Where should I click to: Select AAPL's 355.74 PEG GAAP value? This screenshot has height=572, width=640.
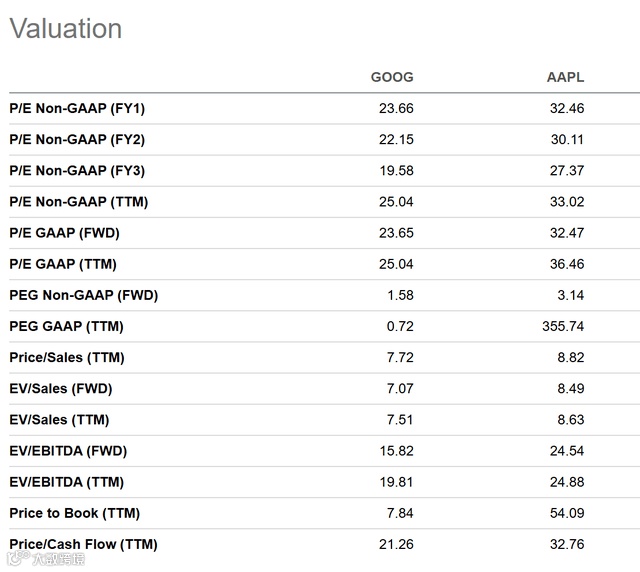point(563,326)
